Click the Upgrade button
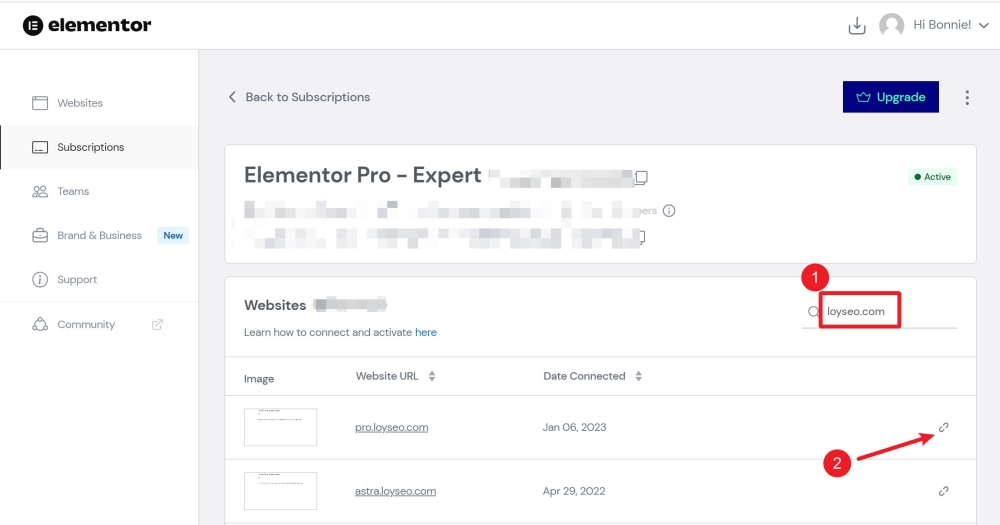 tap(890, 97)
